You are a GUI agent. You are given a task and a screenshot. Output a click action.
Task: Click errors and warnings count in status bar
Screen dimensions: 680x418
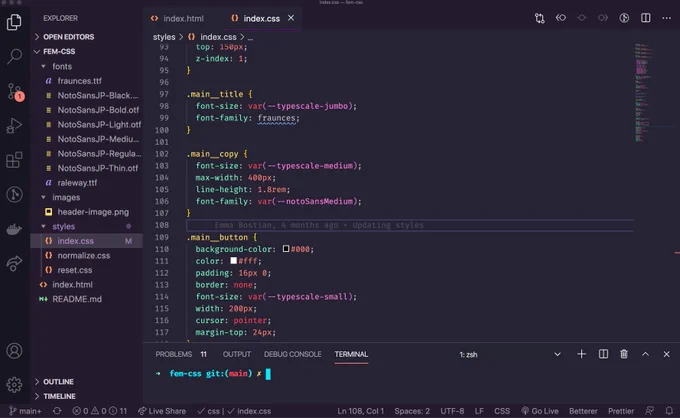point(99,411)
